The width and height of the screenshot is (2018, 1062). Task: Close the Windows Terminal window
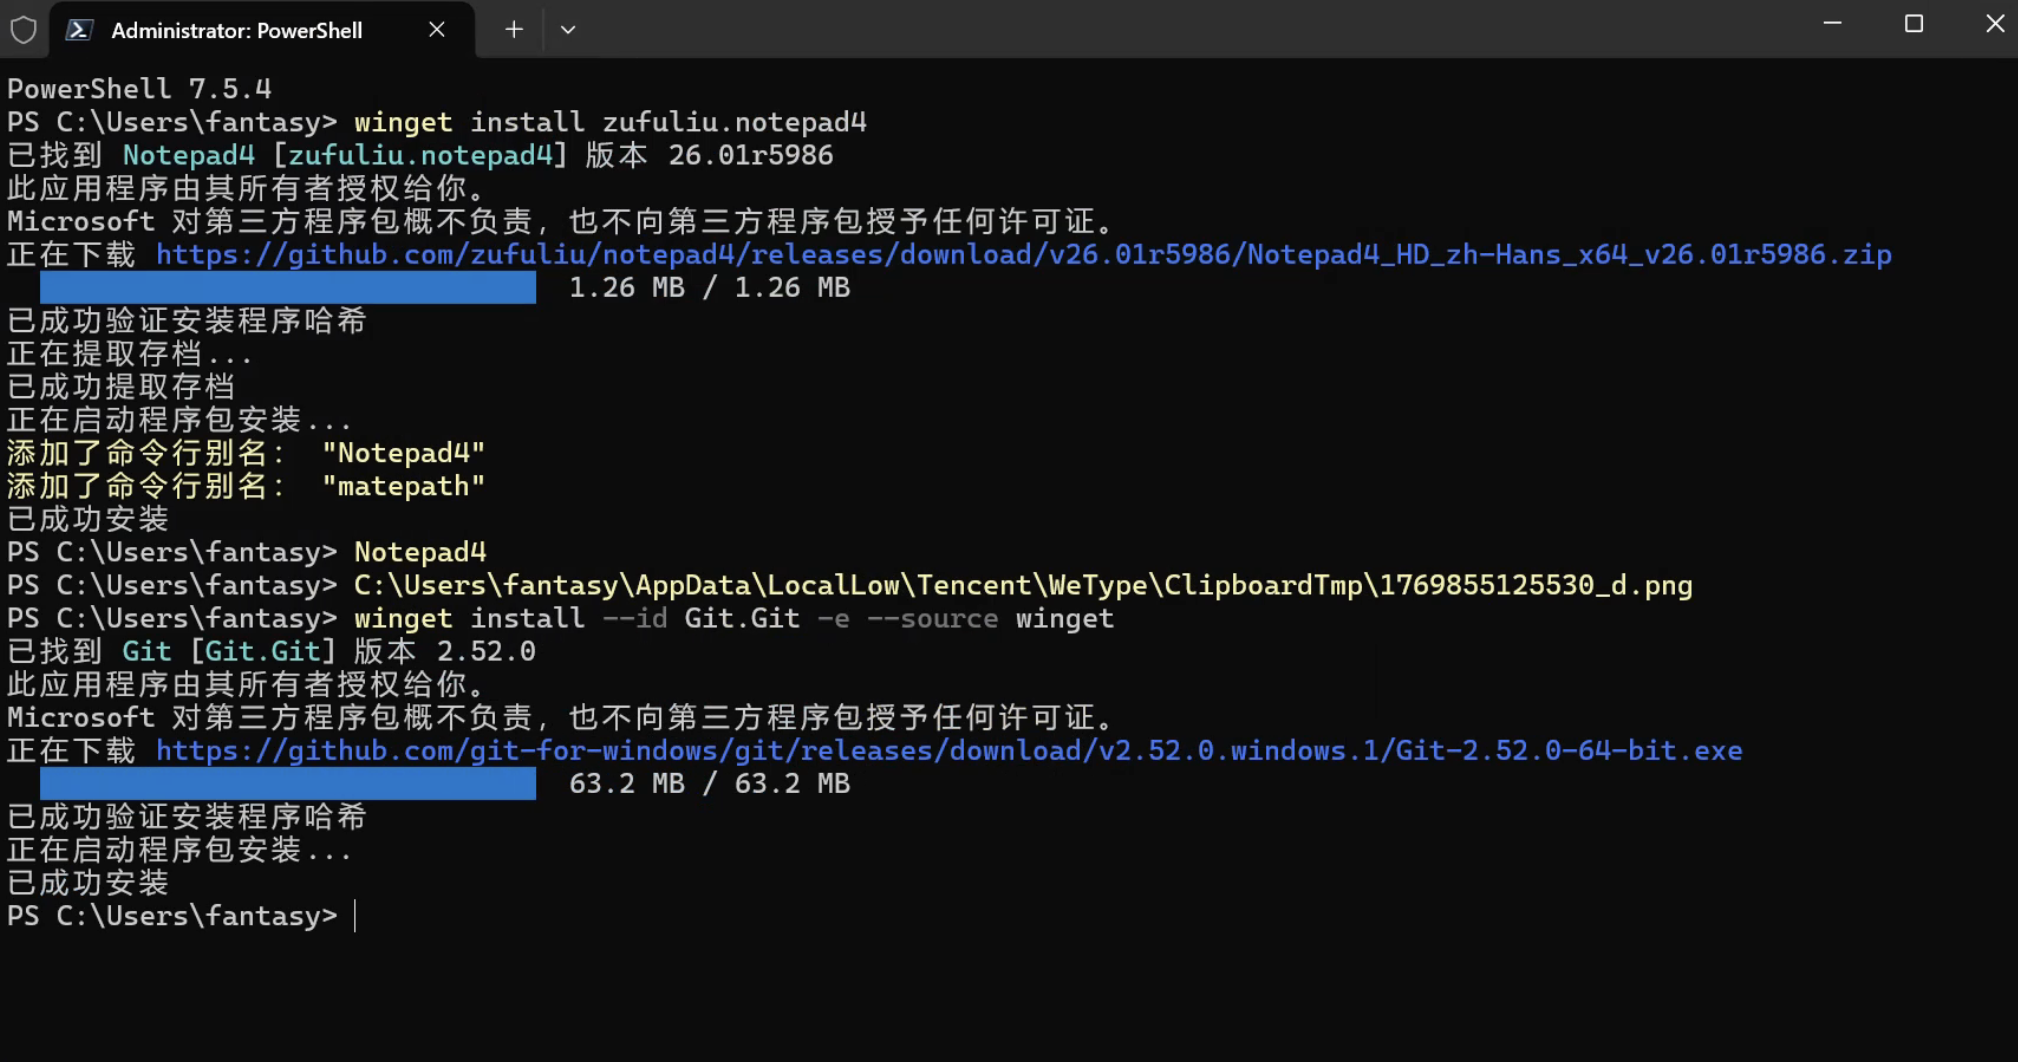[1994, 24]
